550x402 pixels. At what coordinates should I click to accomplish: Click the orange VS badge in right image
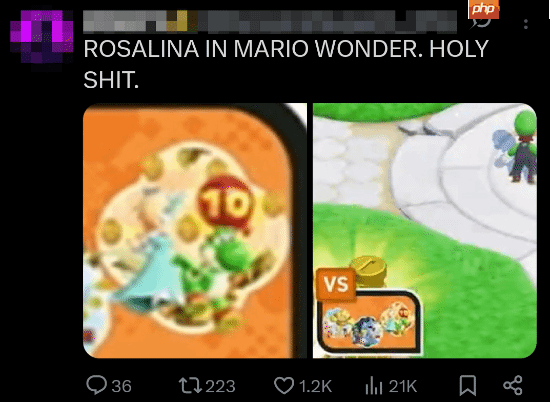pyautogui.click(x=336, y=284)
